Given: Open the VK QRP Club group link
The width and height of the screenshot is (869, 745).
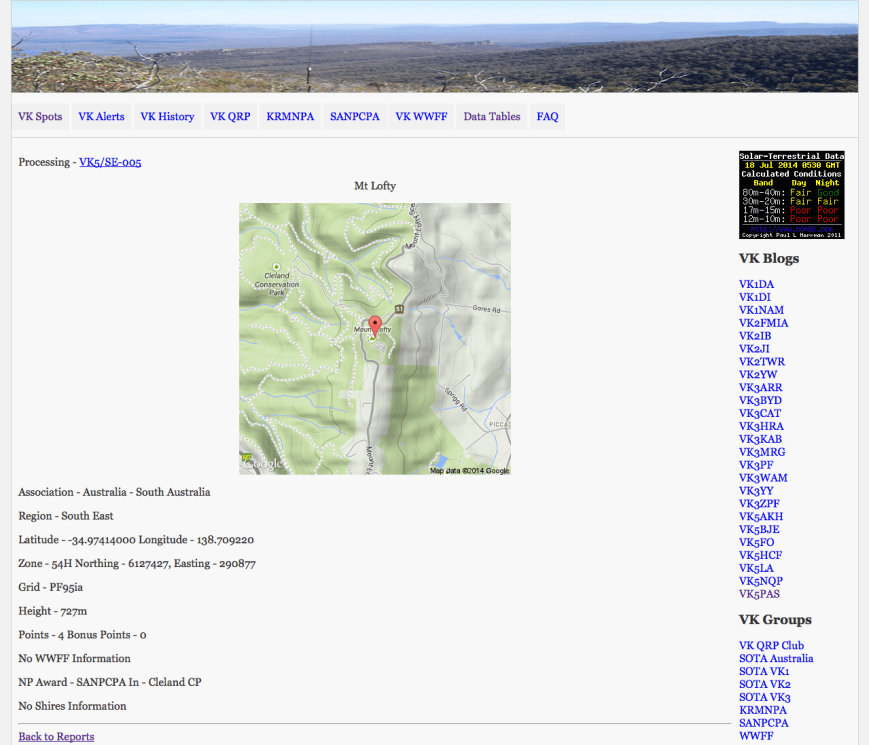Looking at the screenshot, I should tap(771, 645).
